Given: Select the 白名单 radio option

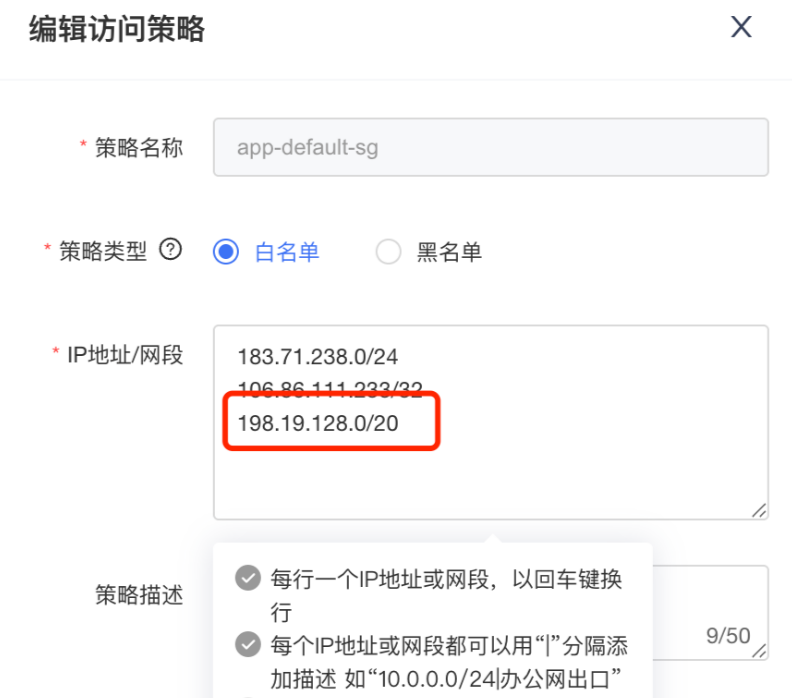Looking at the screenshot, I should click(x=227, y=252).
